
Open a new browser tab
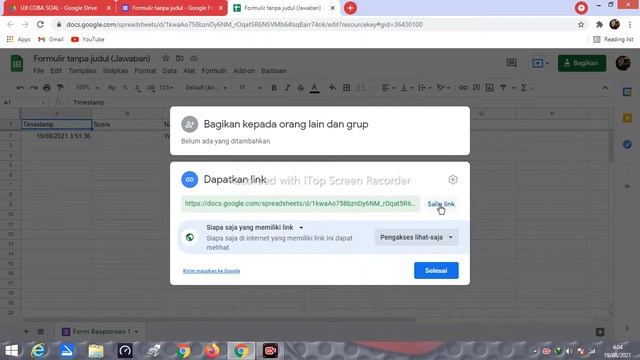[x=350, y=8]
